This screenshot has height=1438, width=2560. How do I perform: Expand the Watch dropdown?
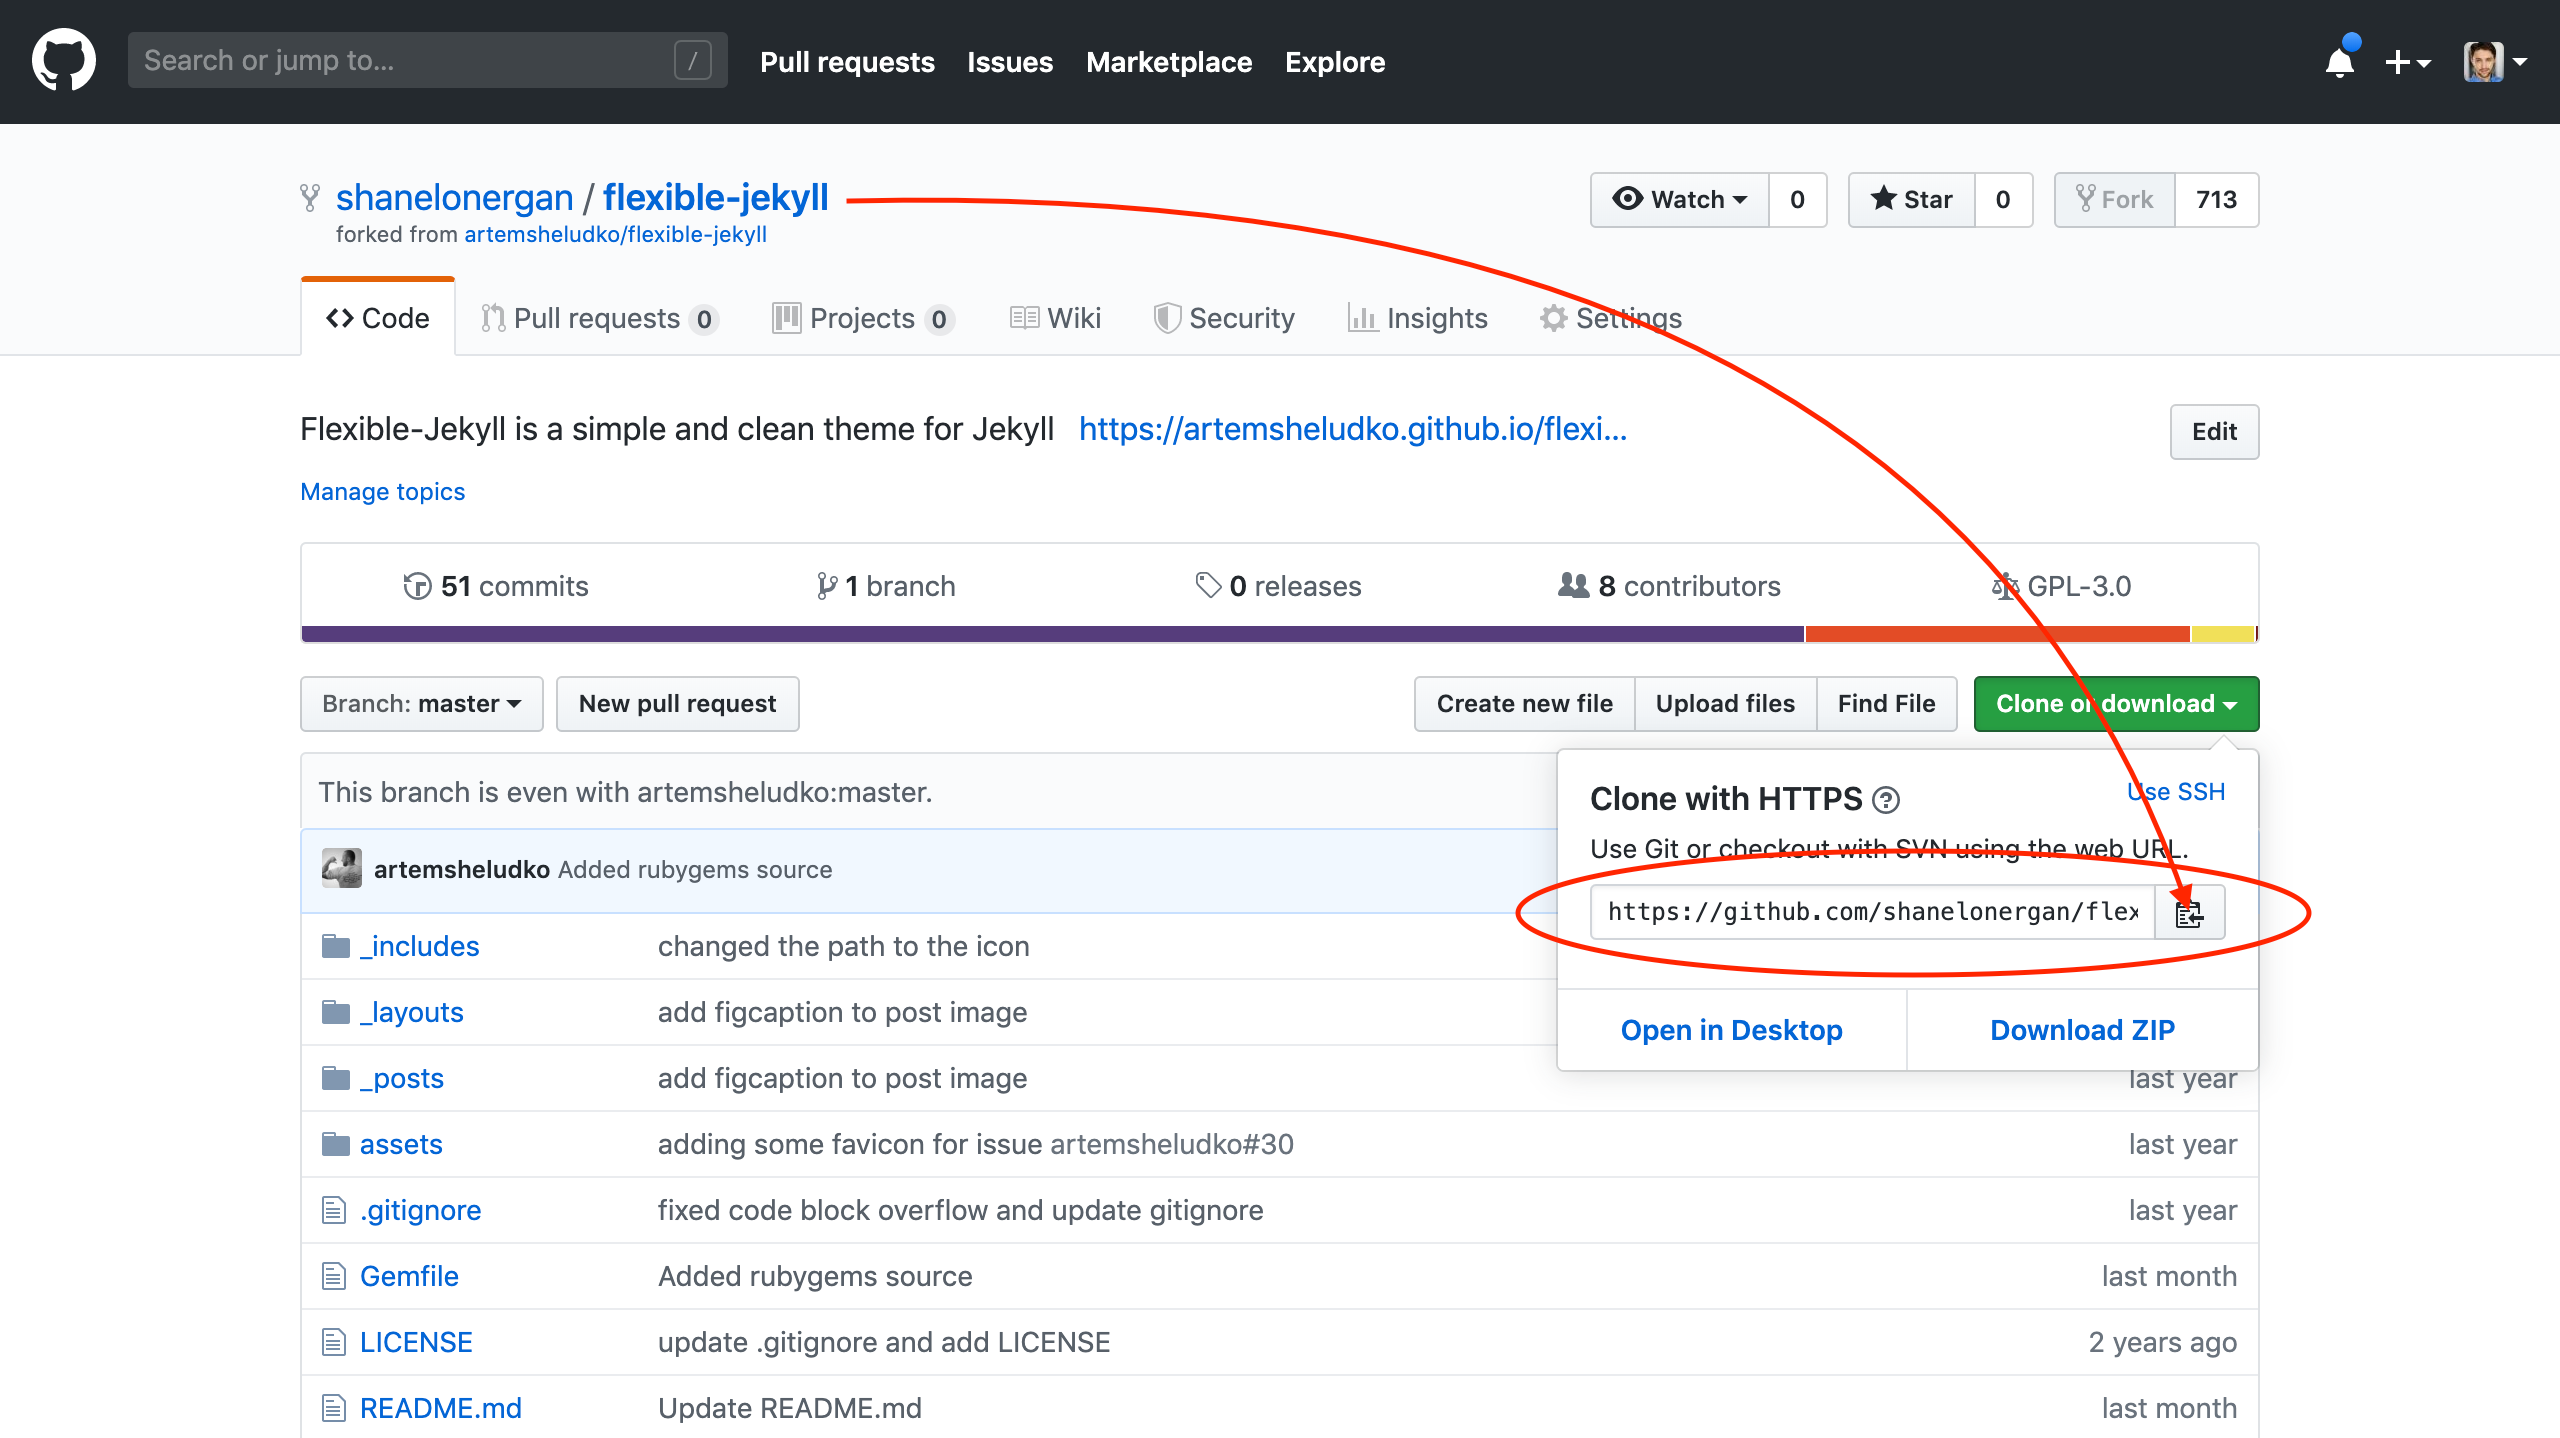click(1680, 199)
